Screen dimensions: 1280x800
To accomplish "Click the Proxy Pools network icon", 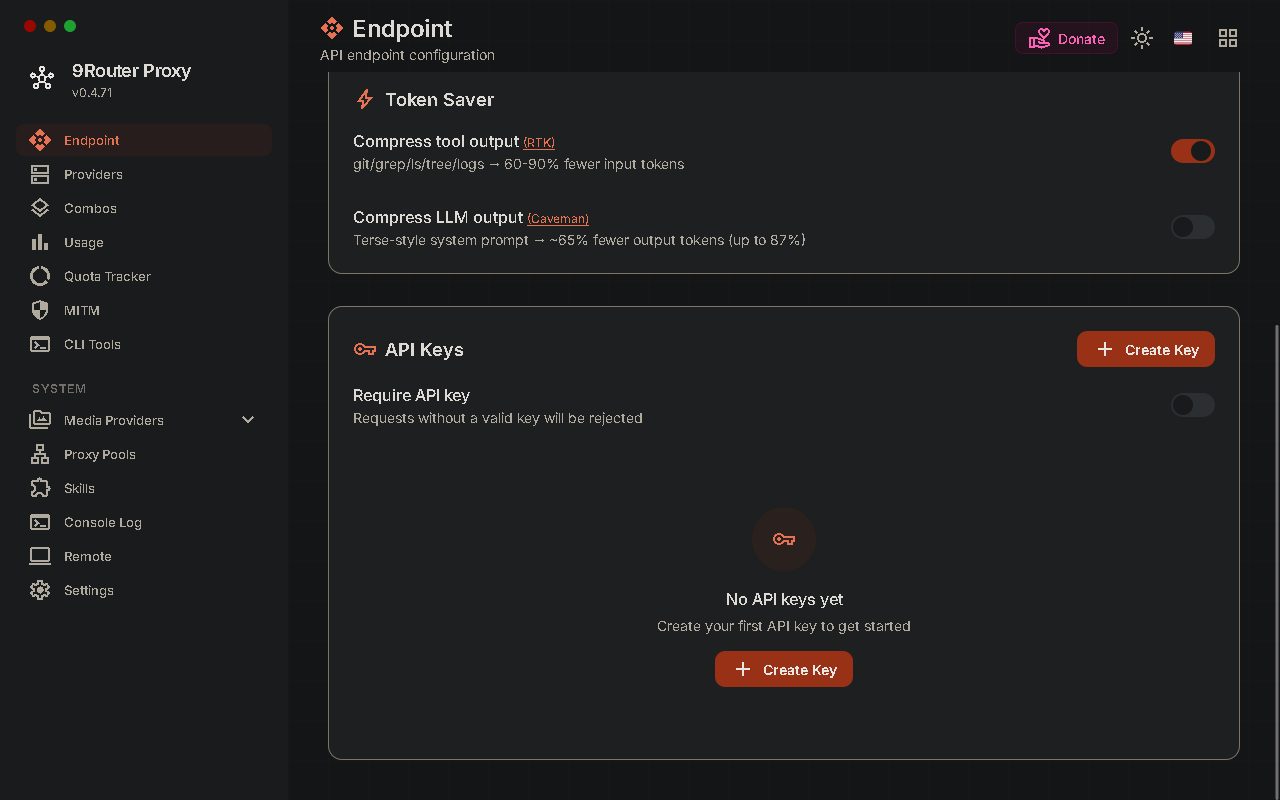I will pyautogui.click(x=40, y=454).
